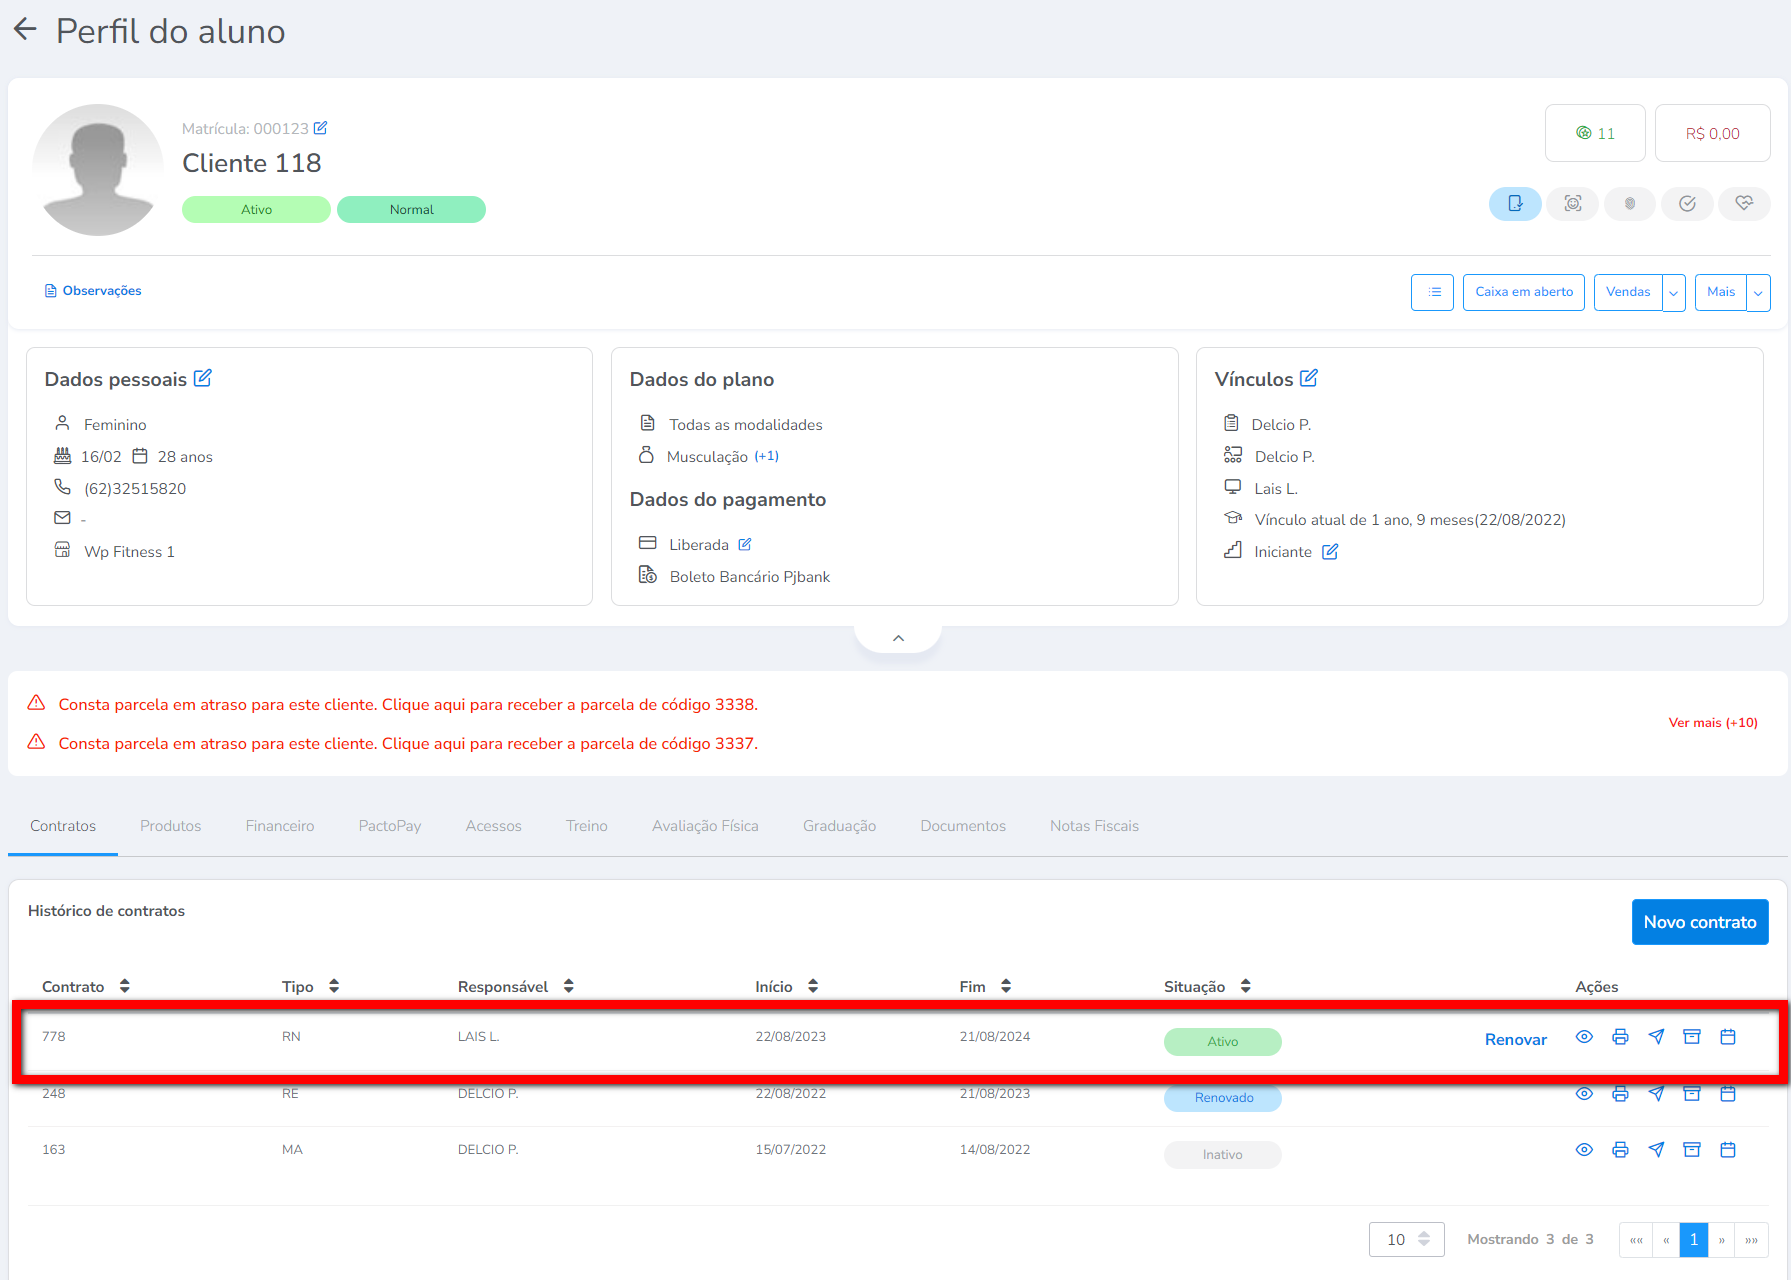The height and width of the screenshot is (1280, 1791).
Task: Click the facial recognition icon button
Action: pos(1573,204)
